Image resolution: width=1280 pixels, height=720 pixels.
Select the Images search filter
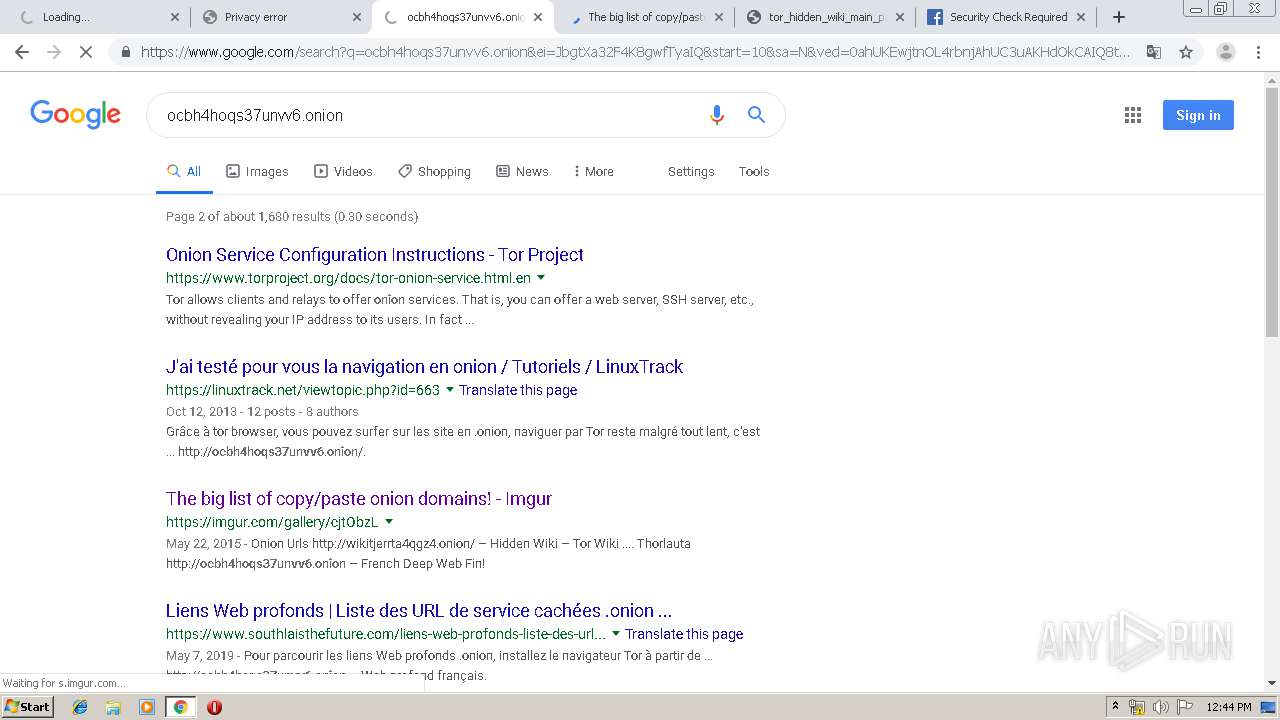click(257, 171)
